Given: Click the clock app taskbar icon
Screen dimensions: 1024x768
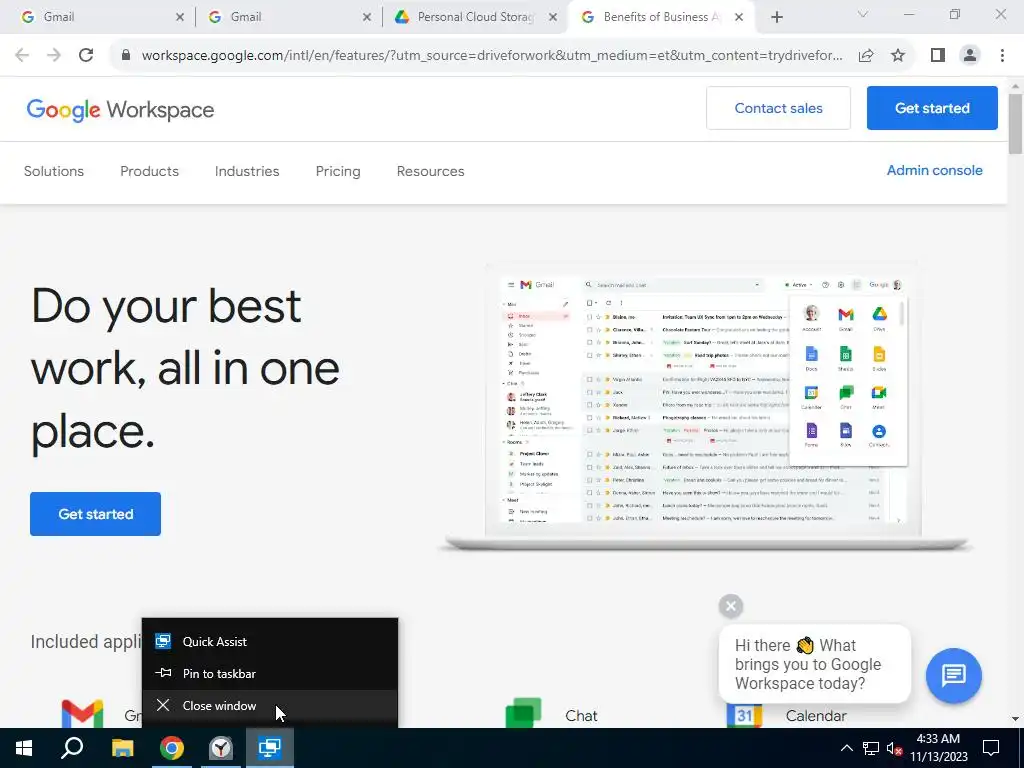Looking at the screenshot, I should pyautogui.click(x=221, y=748).
